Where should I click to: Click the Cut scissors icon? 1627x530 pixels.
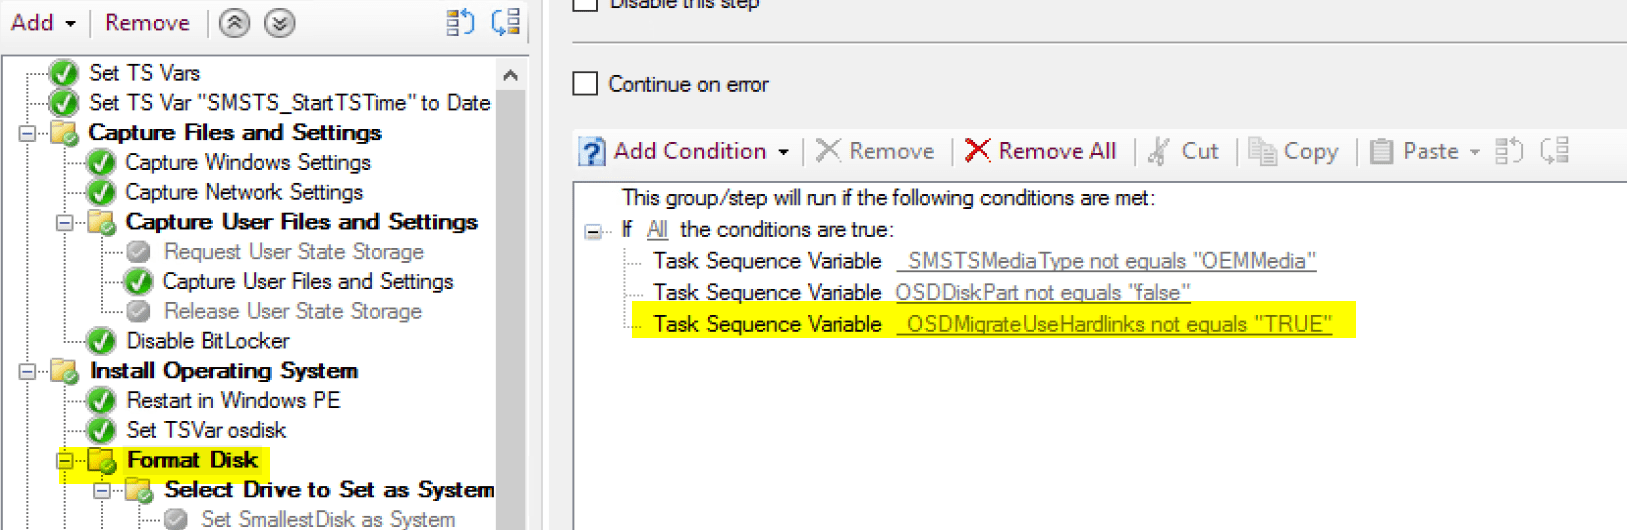(1159, 151)
